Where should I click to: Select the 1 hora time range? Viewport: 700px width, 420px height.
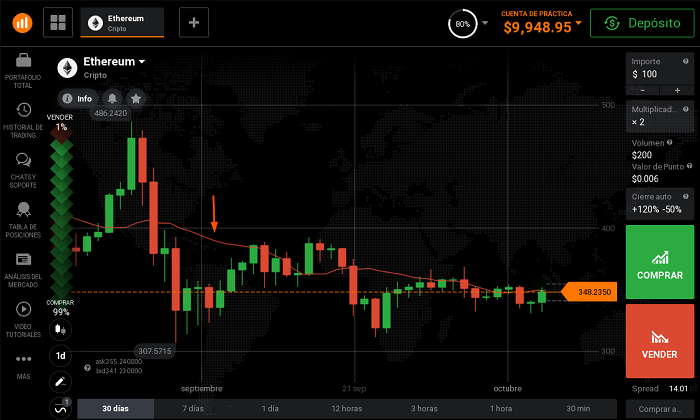[501, 408]
